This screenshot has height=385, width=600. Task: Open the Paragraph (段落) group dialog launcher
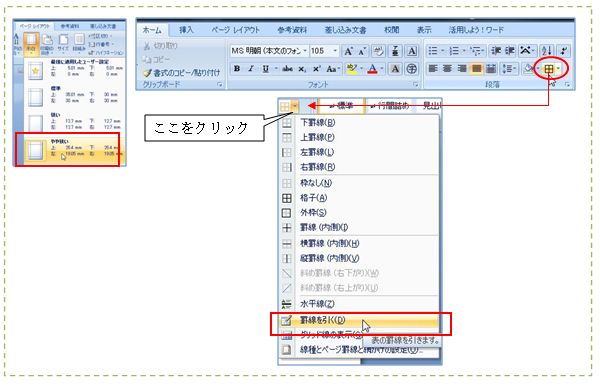(x=567, y=85)
